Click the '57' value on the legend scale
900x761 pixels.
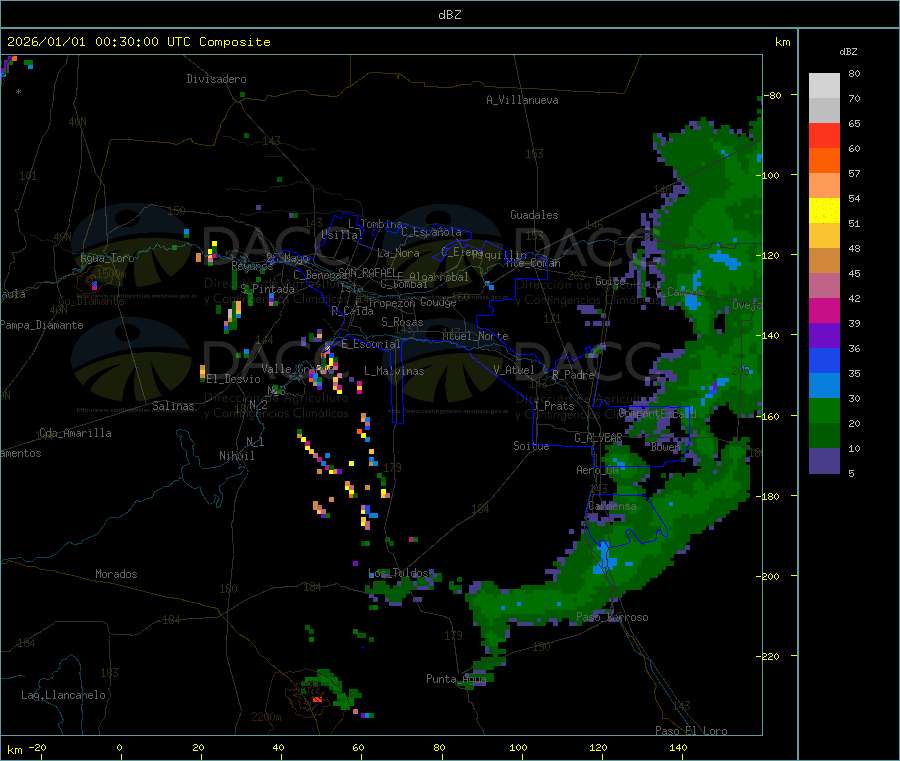click(854, 173)
